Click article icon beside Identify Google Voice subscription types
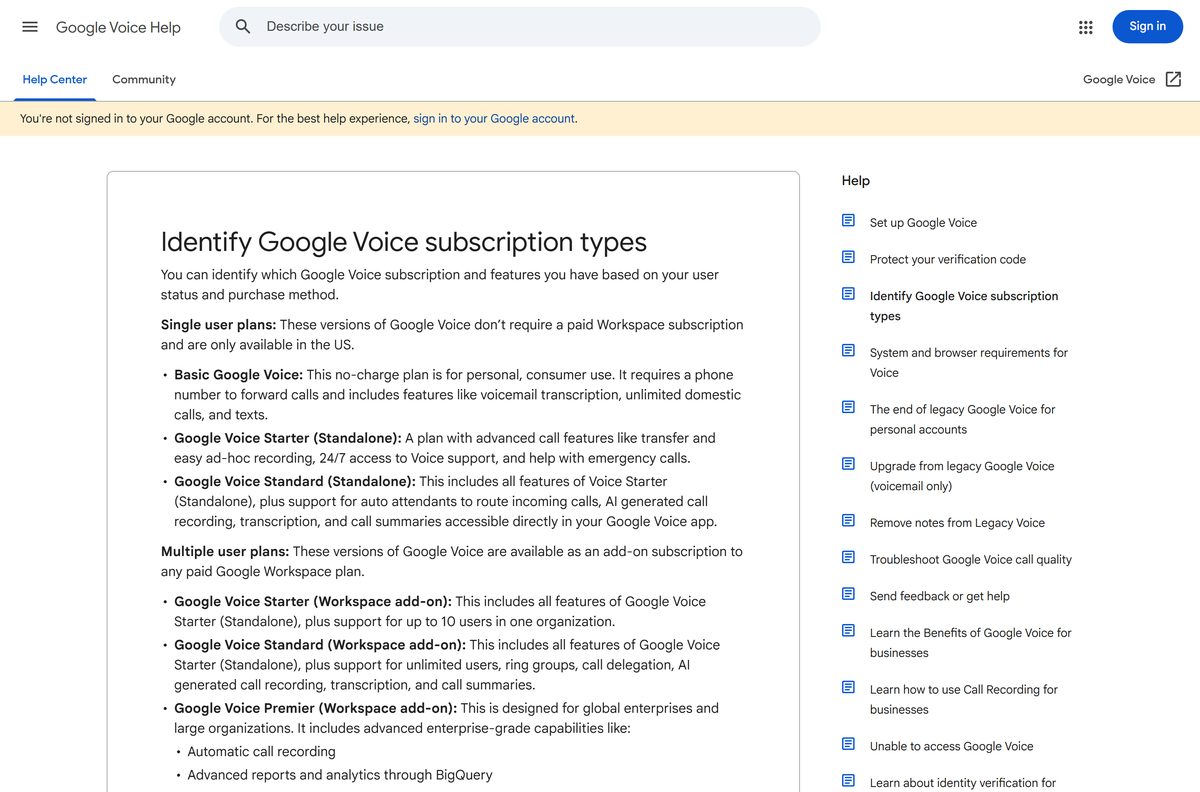This screenshot has width=1200, height=792. (x=848, y=294)
